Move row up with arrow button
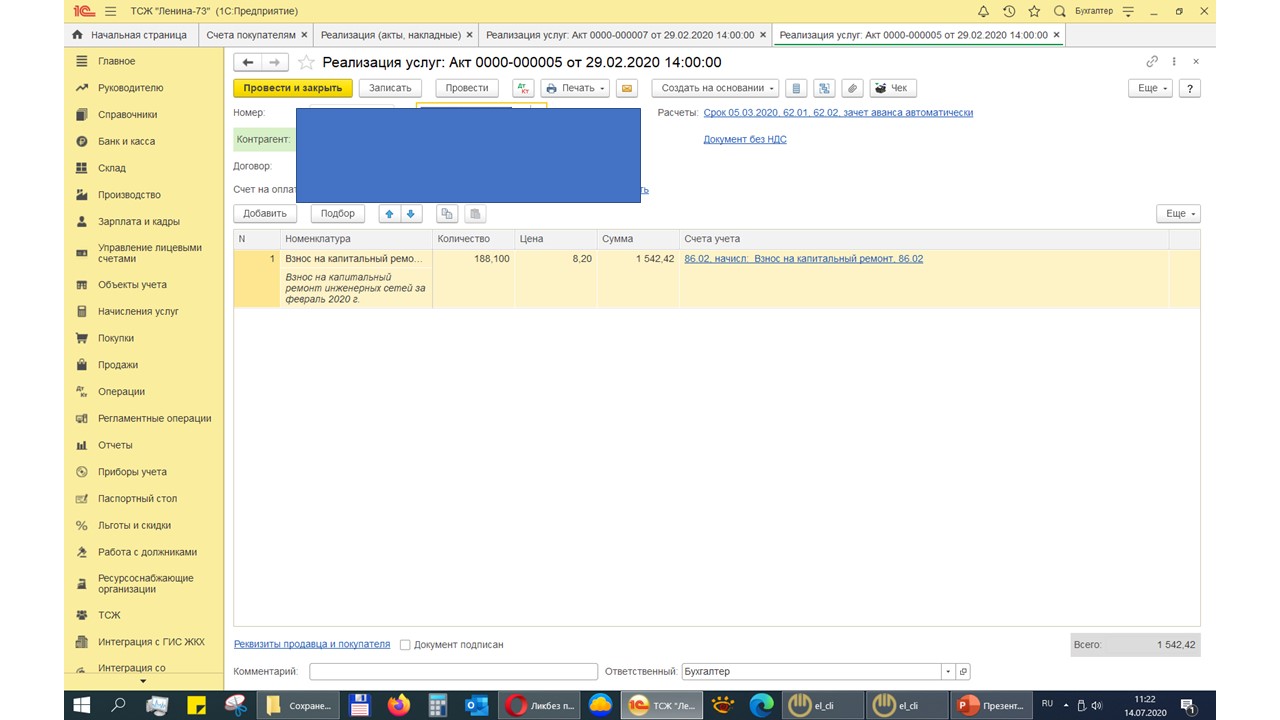The width and height of the screenshot is (1280, 720). coord(391,213)
